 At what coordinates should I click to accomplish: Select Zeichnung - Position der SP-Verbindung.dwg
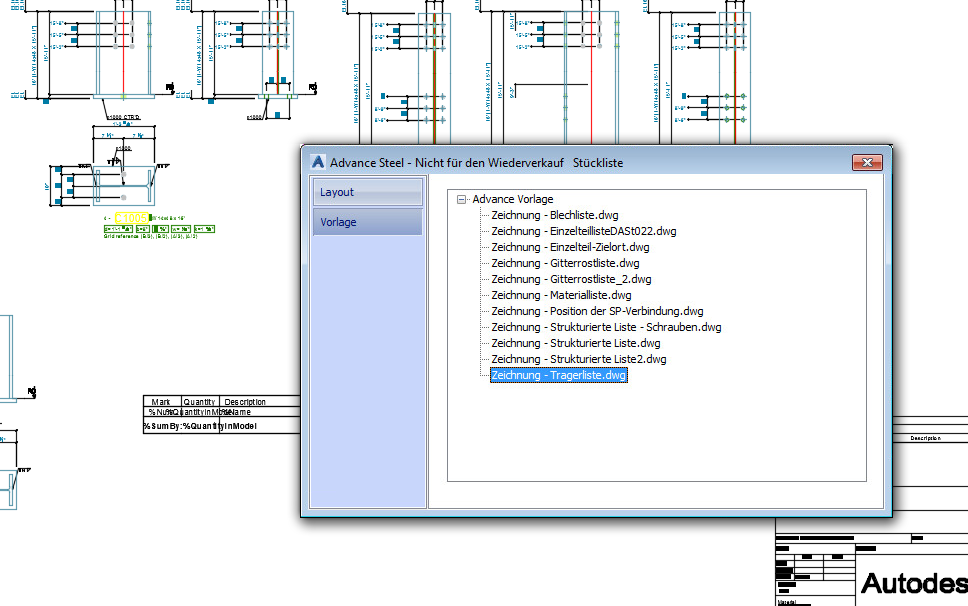pos(597,312)
